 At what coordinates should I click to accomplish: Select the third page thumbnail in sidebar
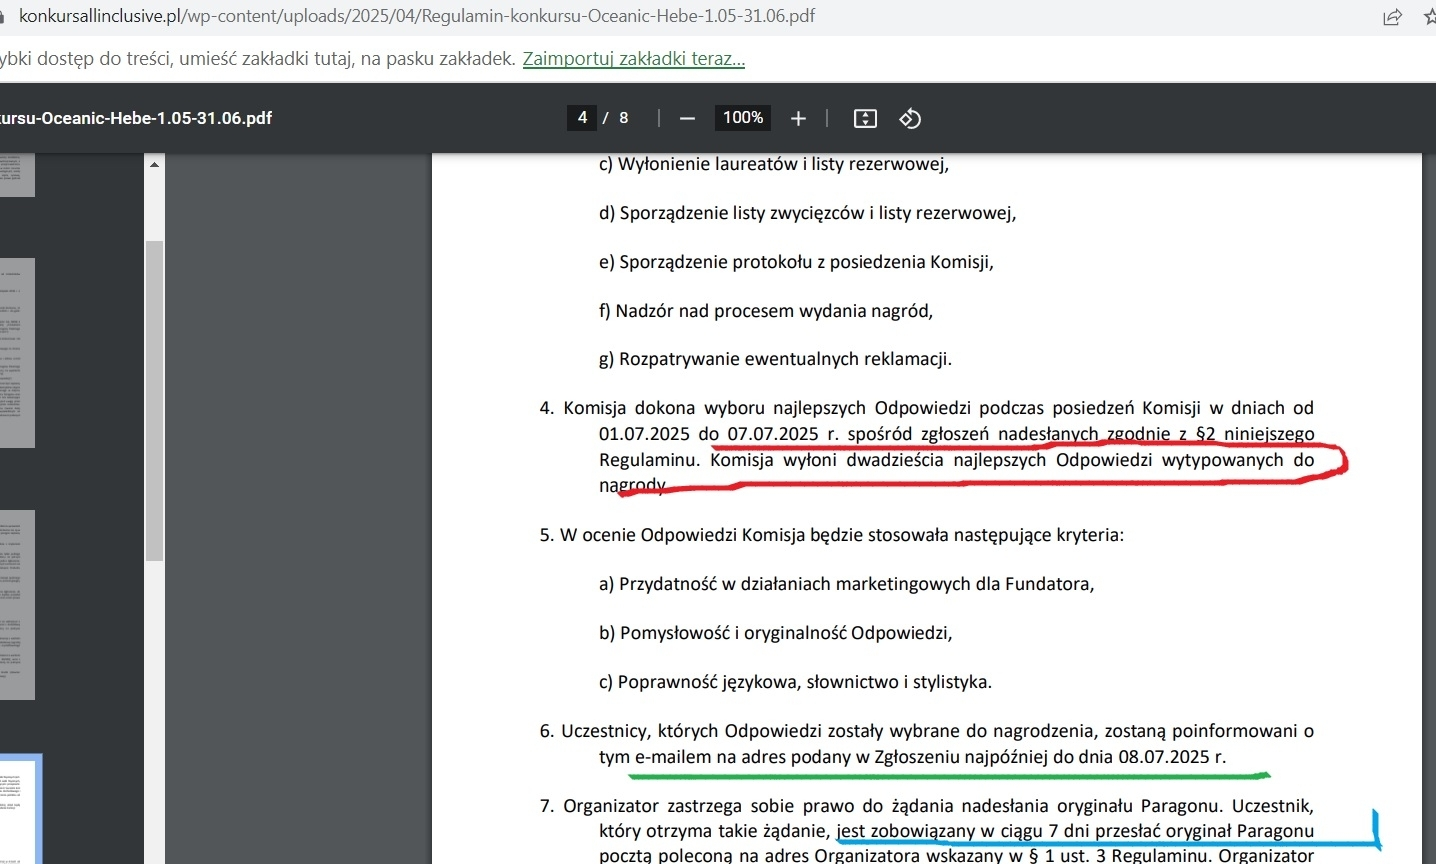pyautogui.click(x=17, y=604)
